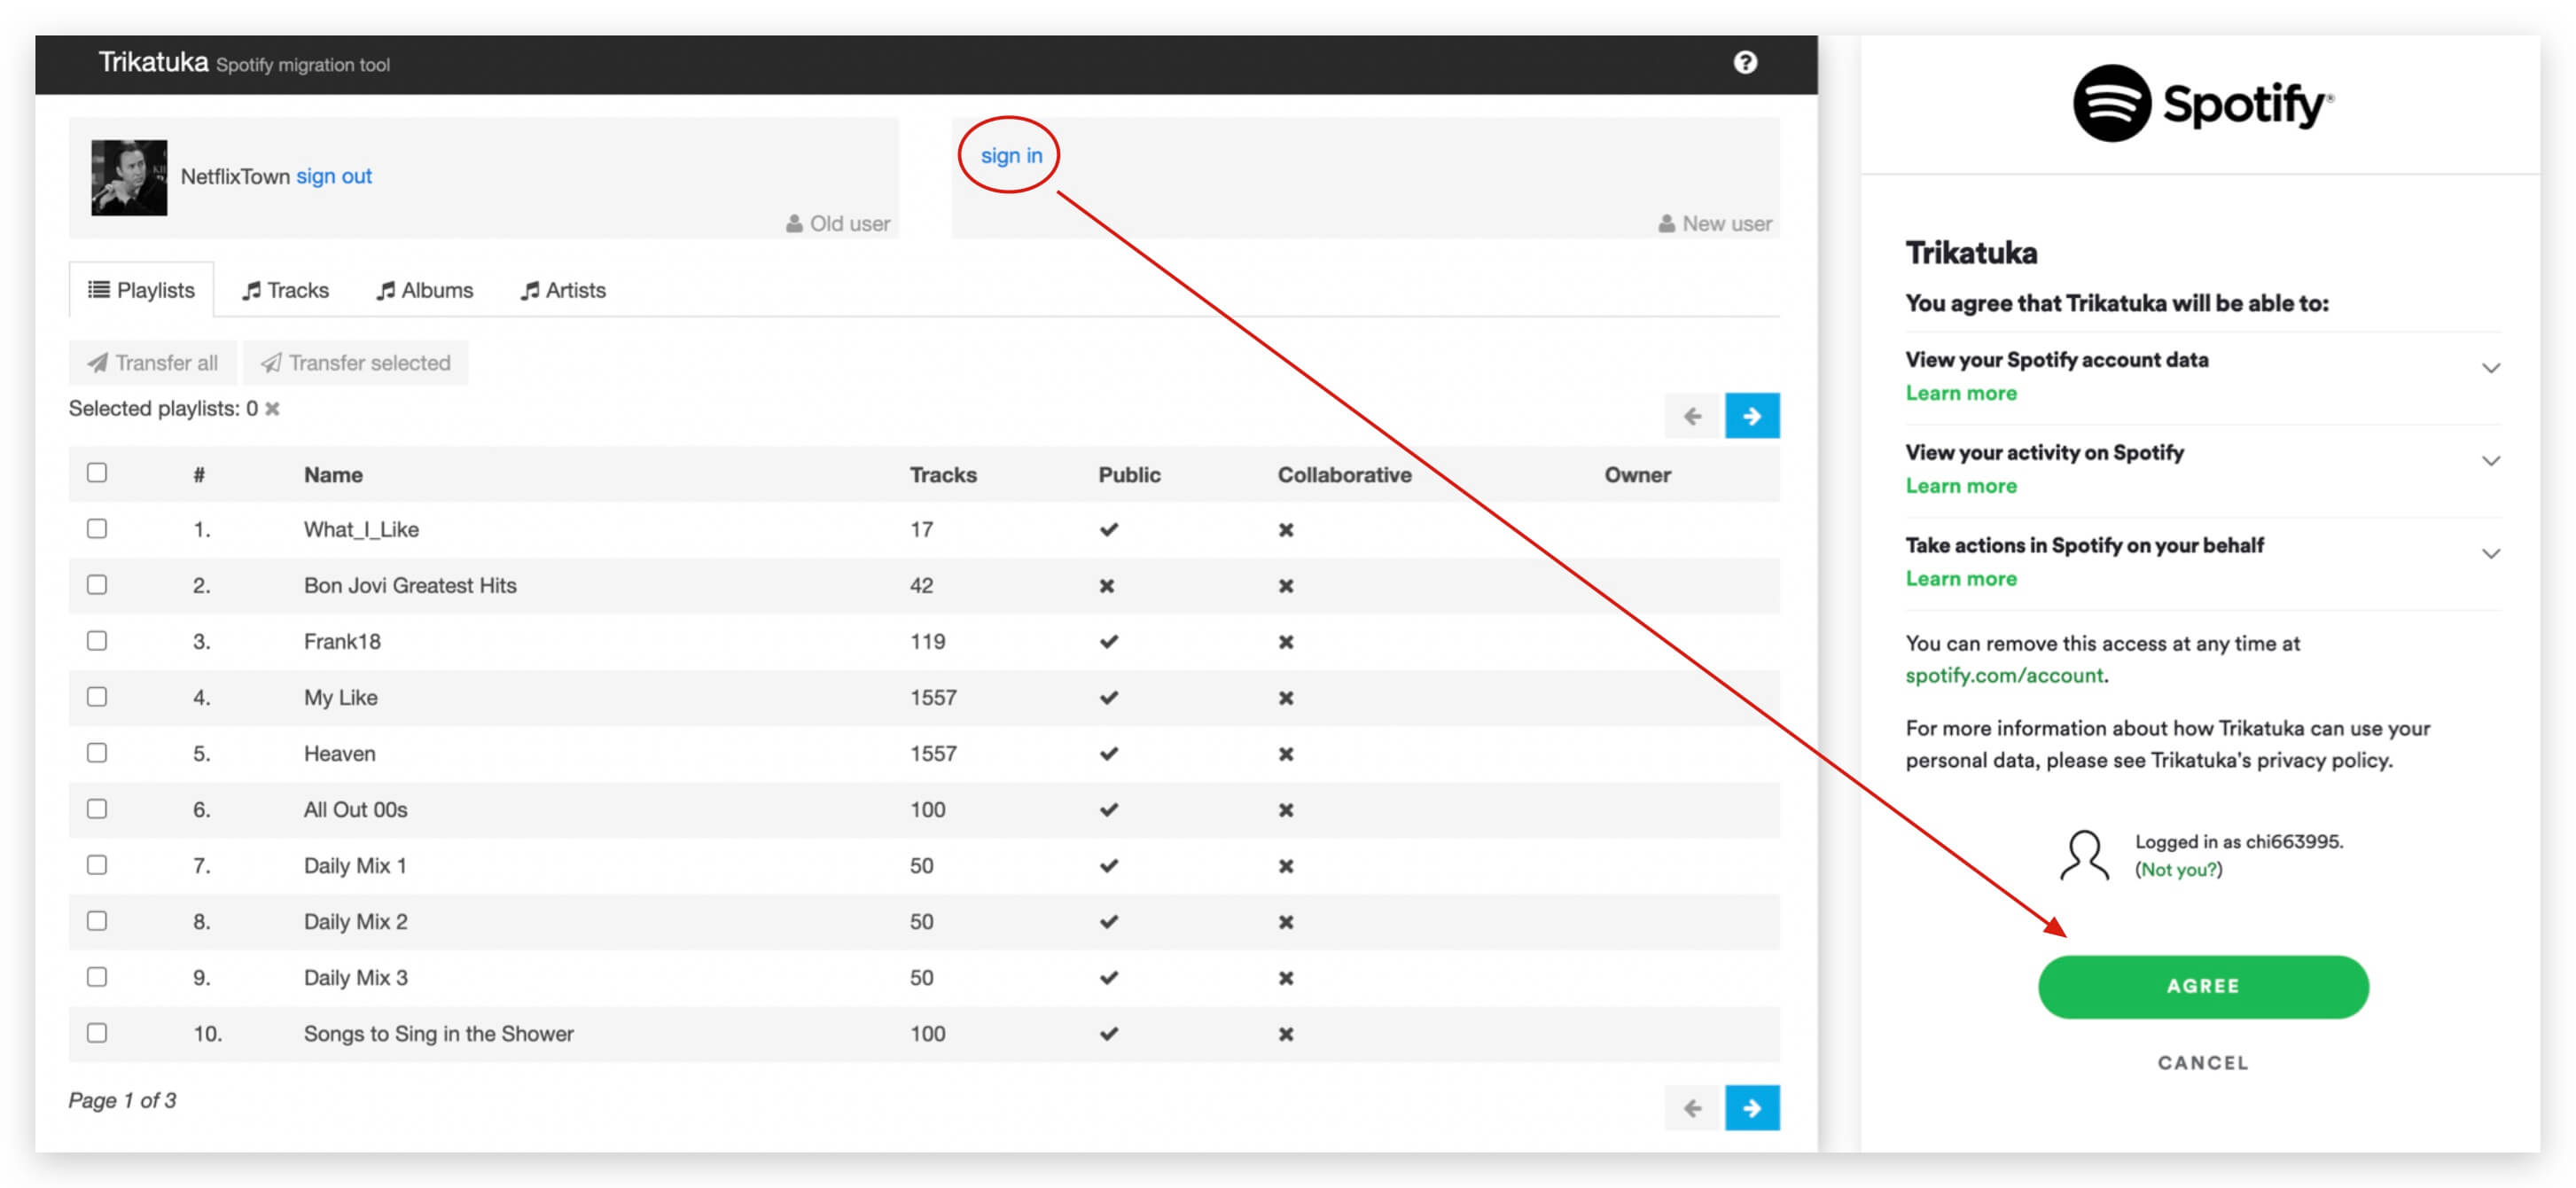Click Public checkmark for My Like
Screen dimensions: 2576x1188
tap(1108, 697)
